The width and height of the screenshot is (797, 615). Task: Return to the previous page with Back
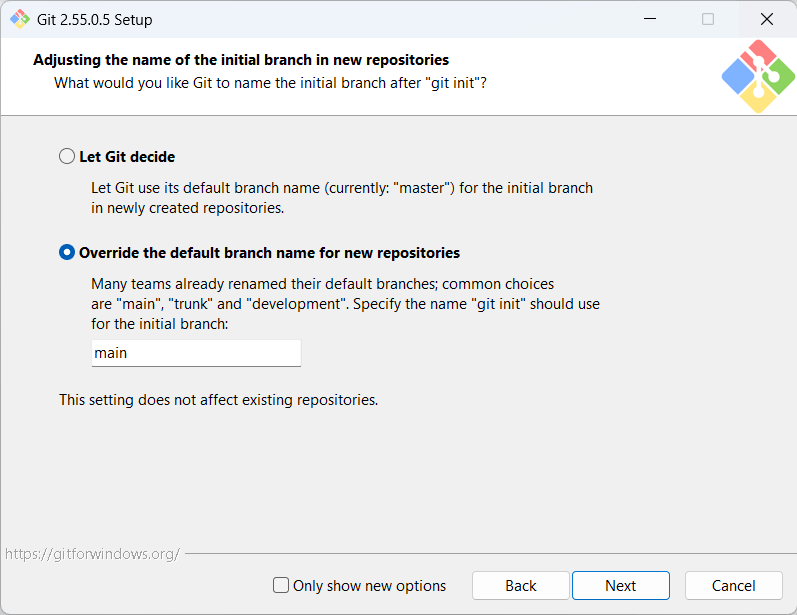[520, 586]
